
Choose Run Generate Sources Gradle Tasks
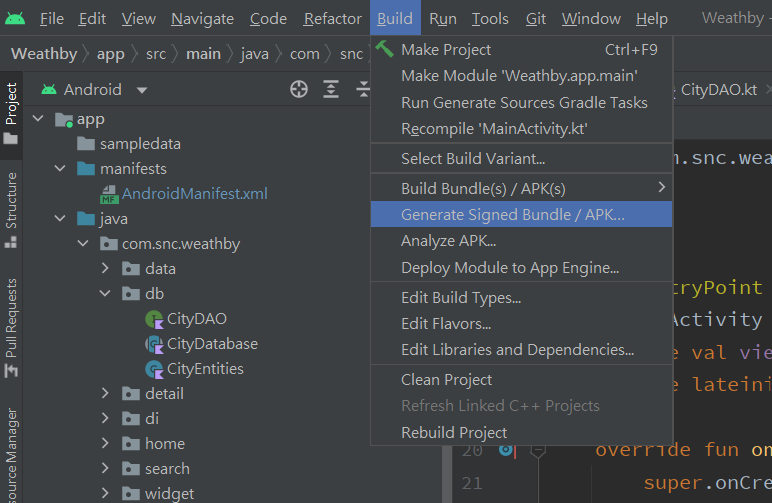click(x=521, y=102)
